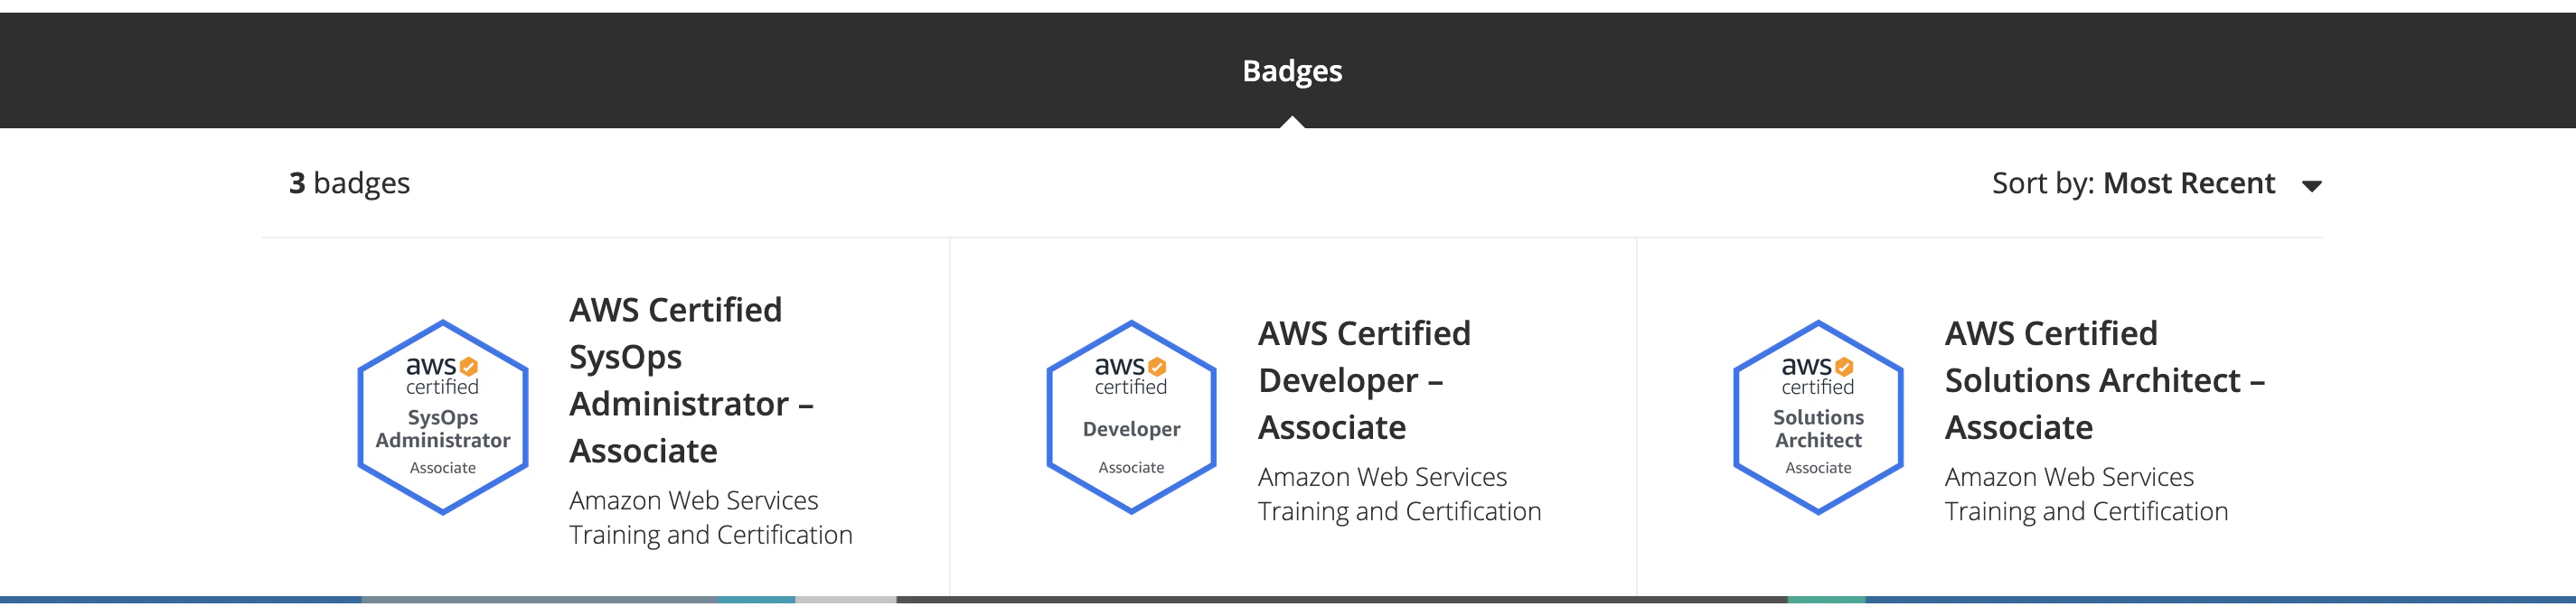Viewport: 2576px width, 616px height.
Task: Click the orange checkmark on SysOps badge
Action: 469,367
